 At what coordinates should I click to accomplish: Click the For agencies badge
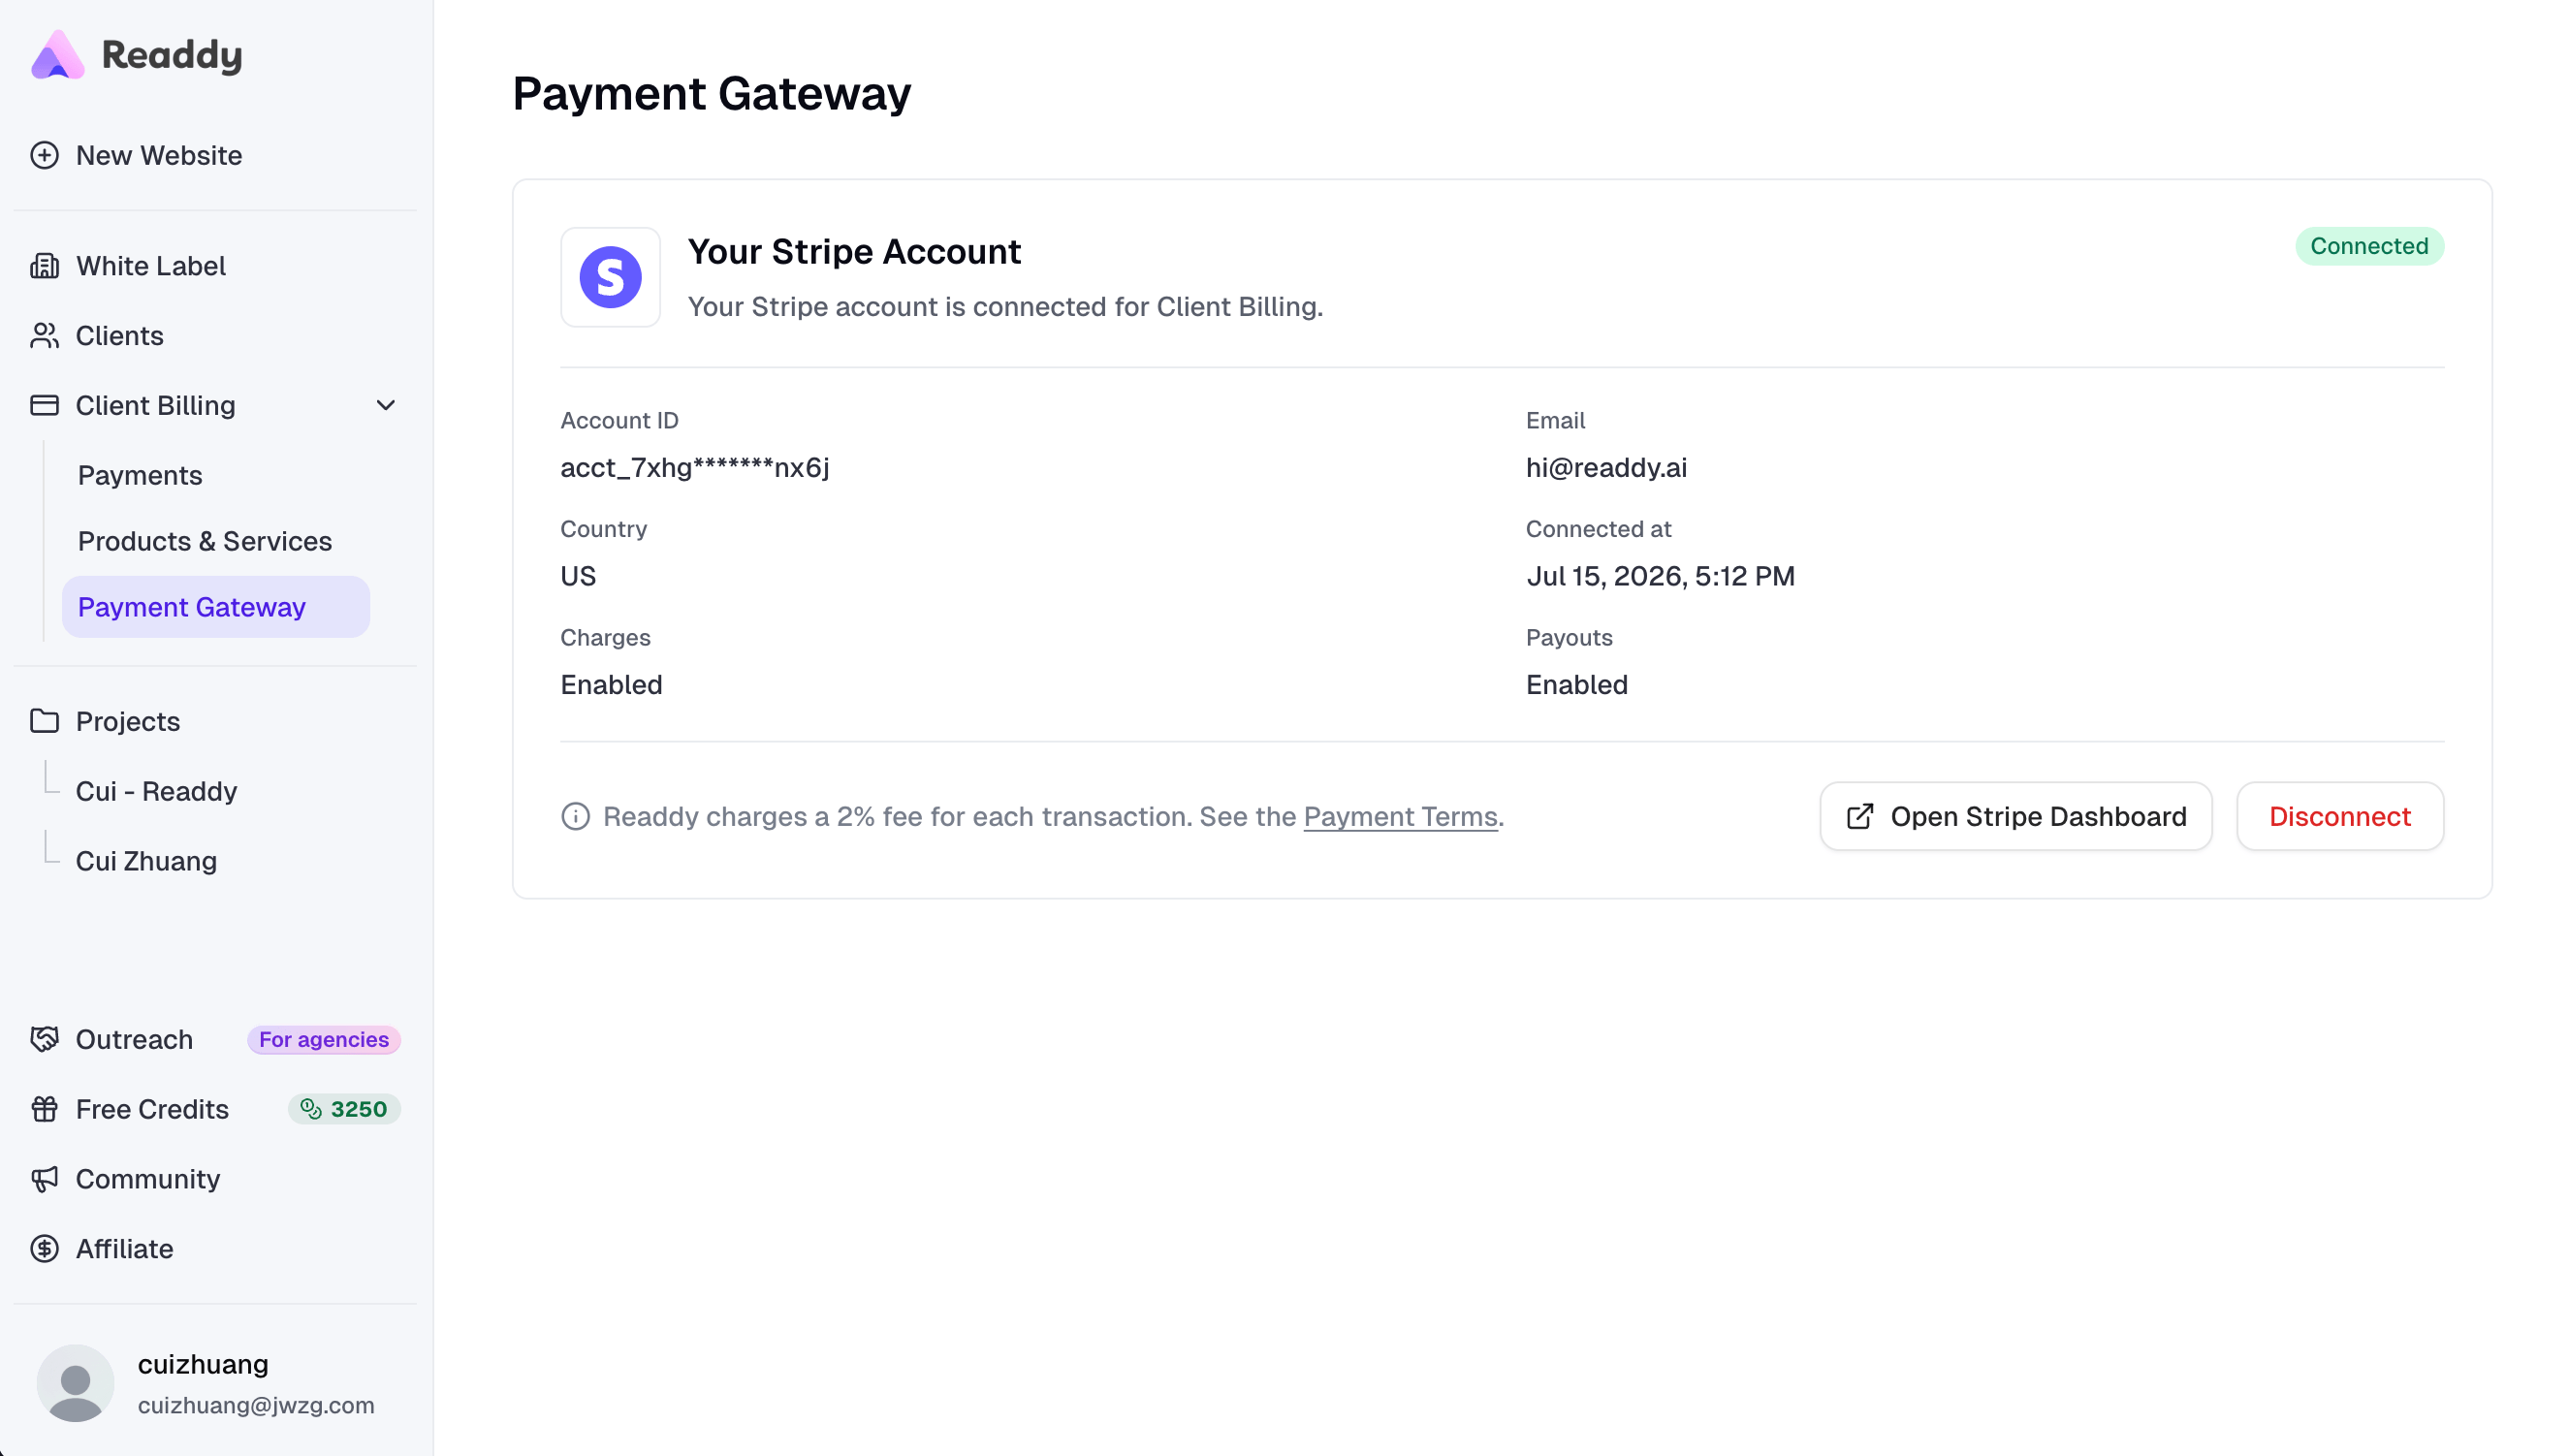[324, 1039]
